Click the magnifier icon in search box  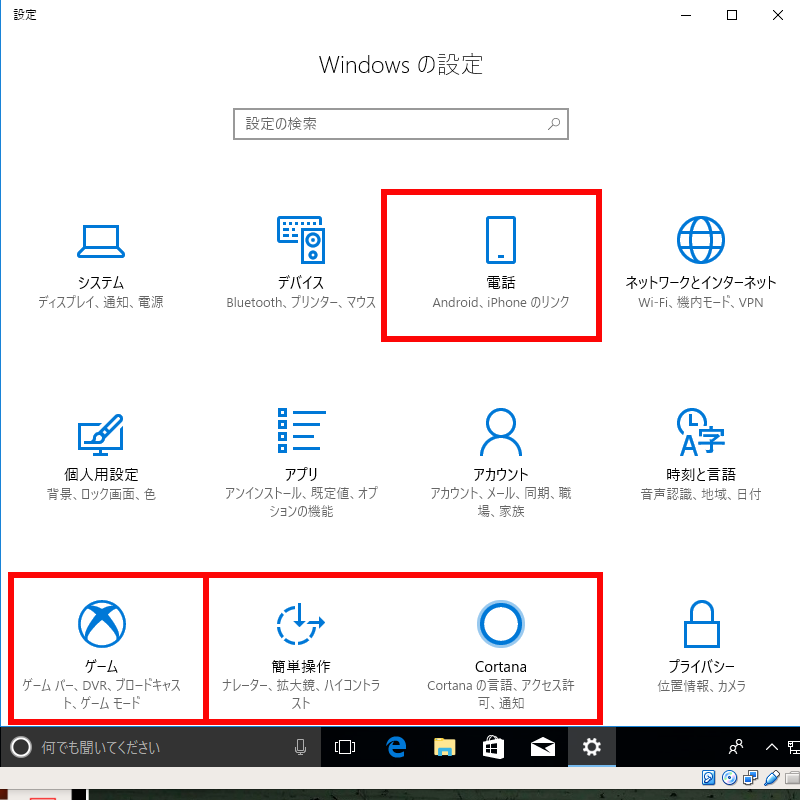pyautogui.click(x=554, y=124)
